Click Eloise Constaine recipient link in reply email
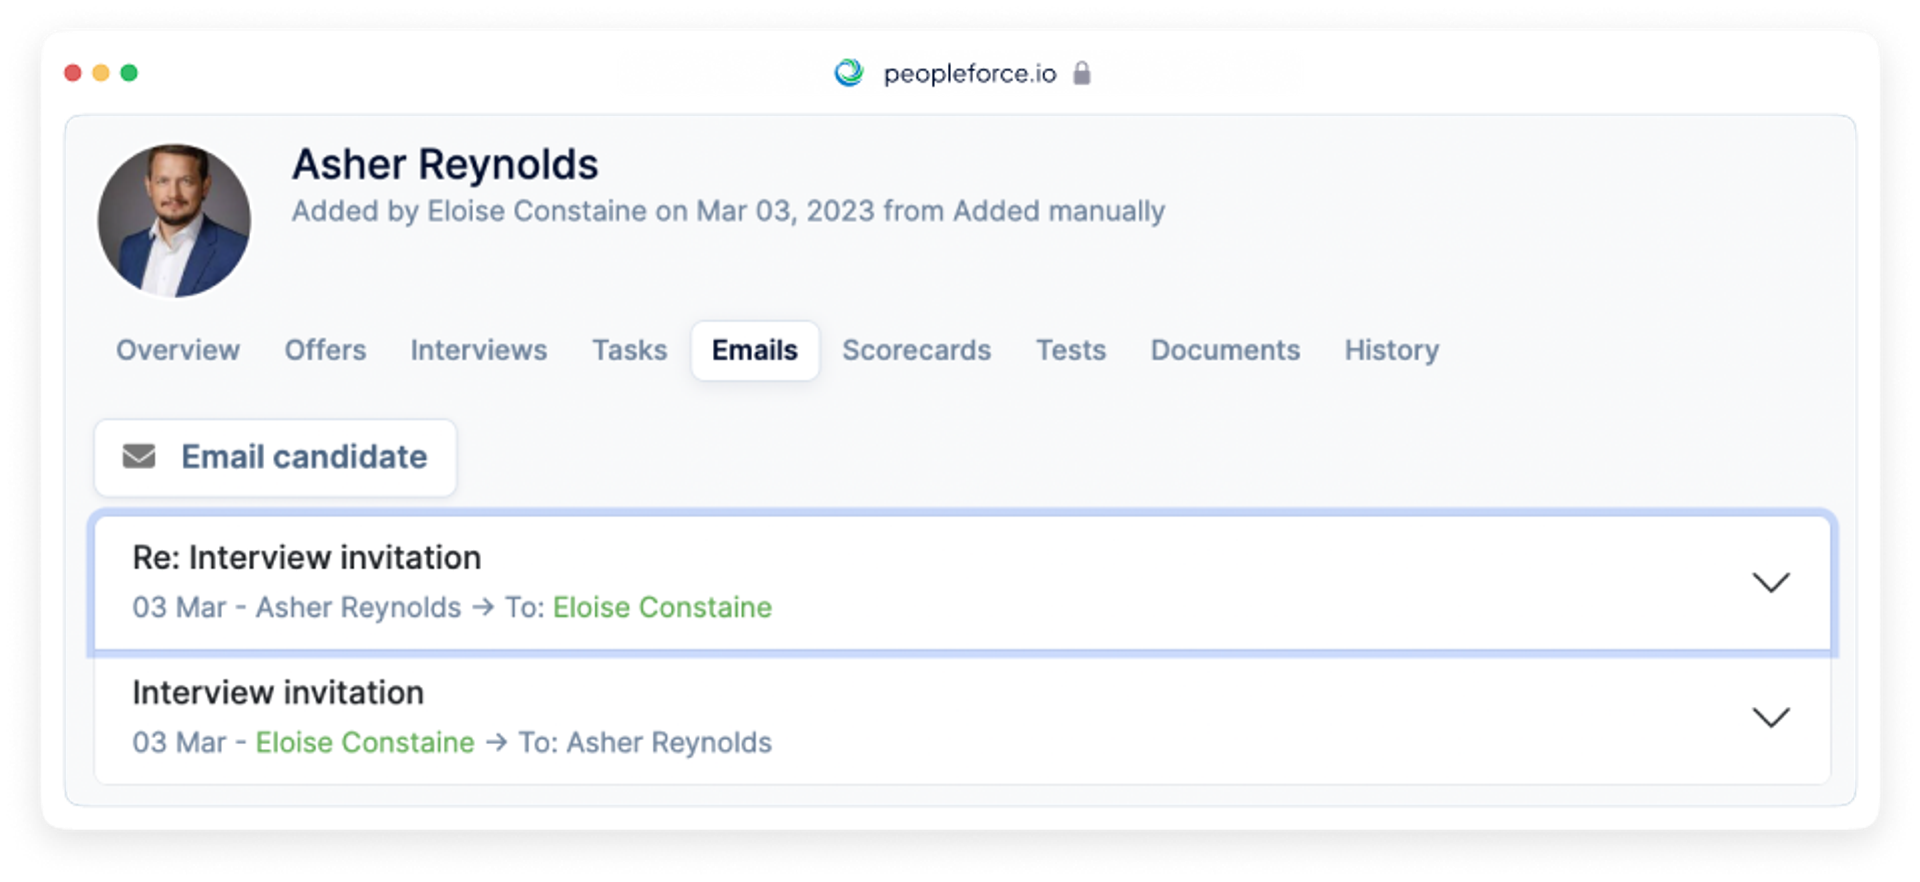 (662, 607)
